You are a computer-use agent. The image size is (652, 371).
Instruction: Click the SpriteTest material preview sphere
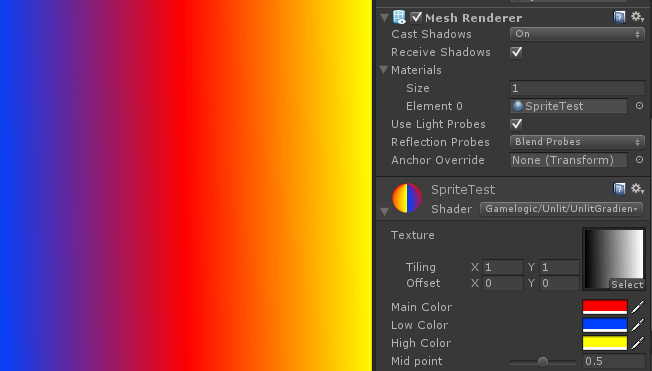click(x=407, y=198)
